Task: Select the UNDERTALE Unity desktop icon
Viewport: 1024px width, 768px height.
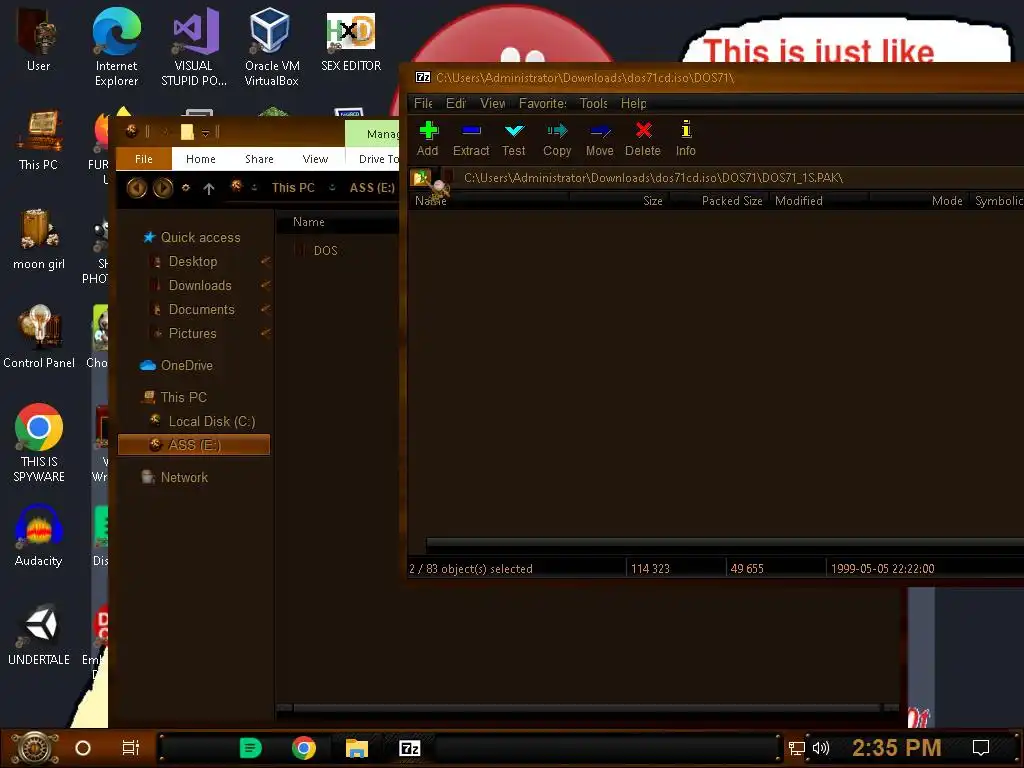Action: [x=39, y=635]
